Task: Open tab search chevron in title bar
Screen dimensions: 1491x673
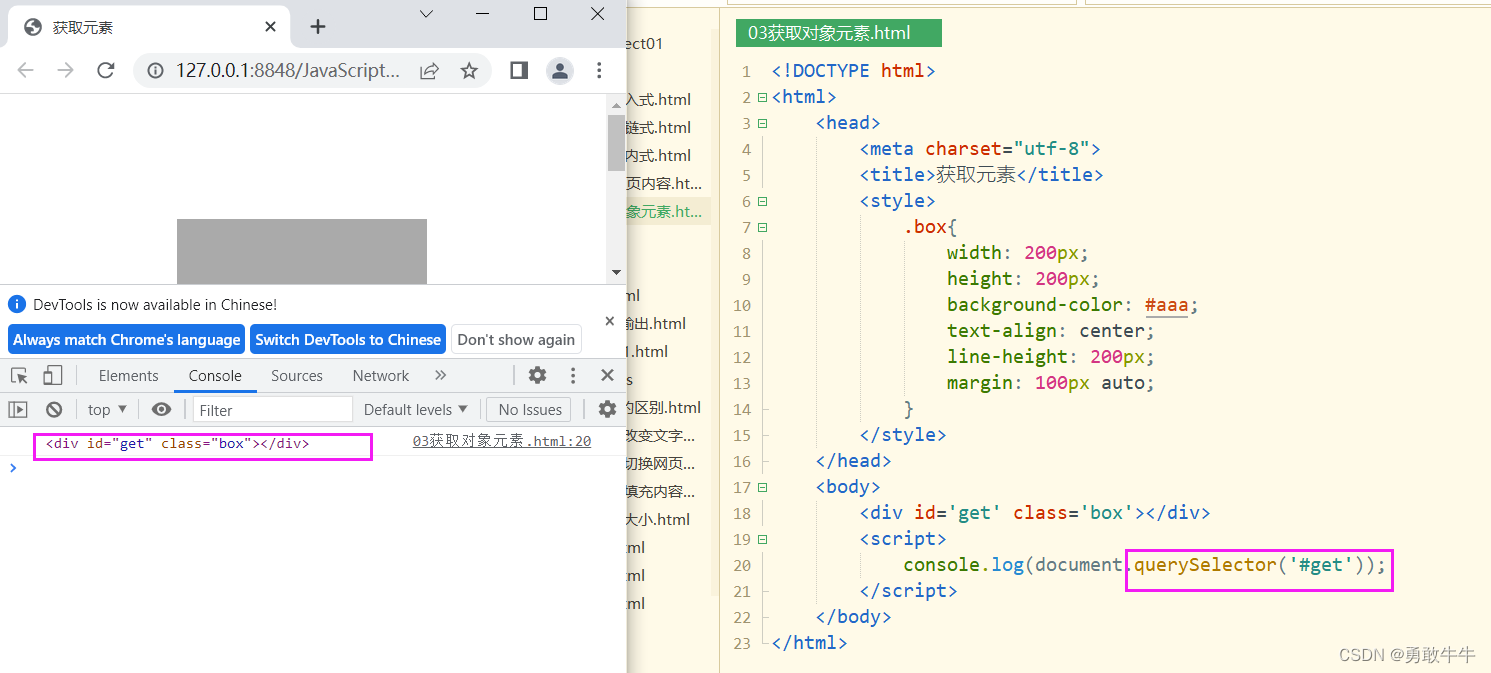Action: [x=426, y=14]
